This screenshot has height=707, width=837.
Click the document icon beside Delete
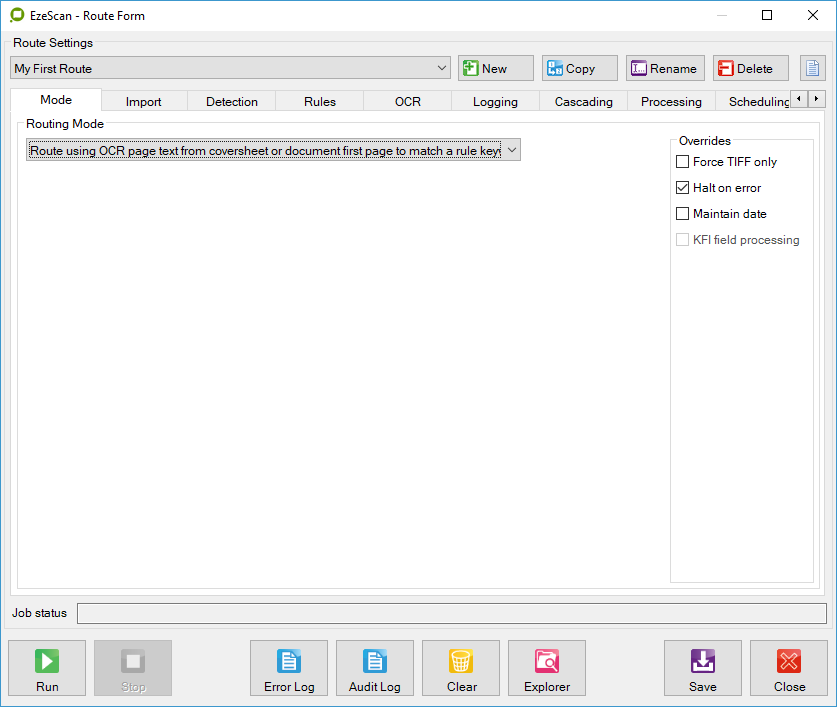click(x=812, y=69)
